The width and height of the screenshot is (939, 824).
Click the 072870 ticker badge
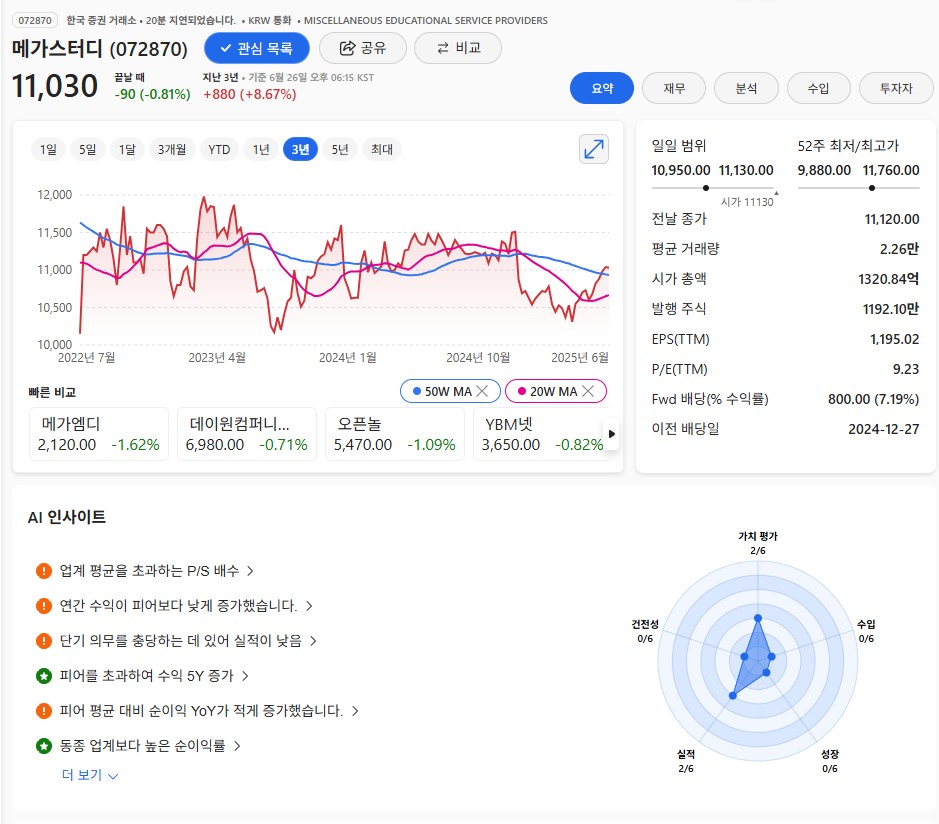click(35, 20)
